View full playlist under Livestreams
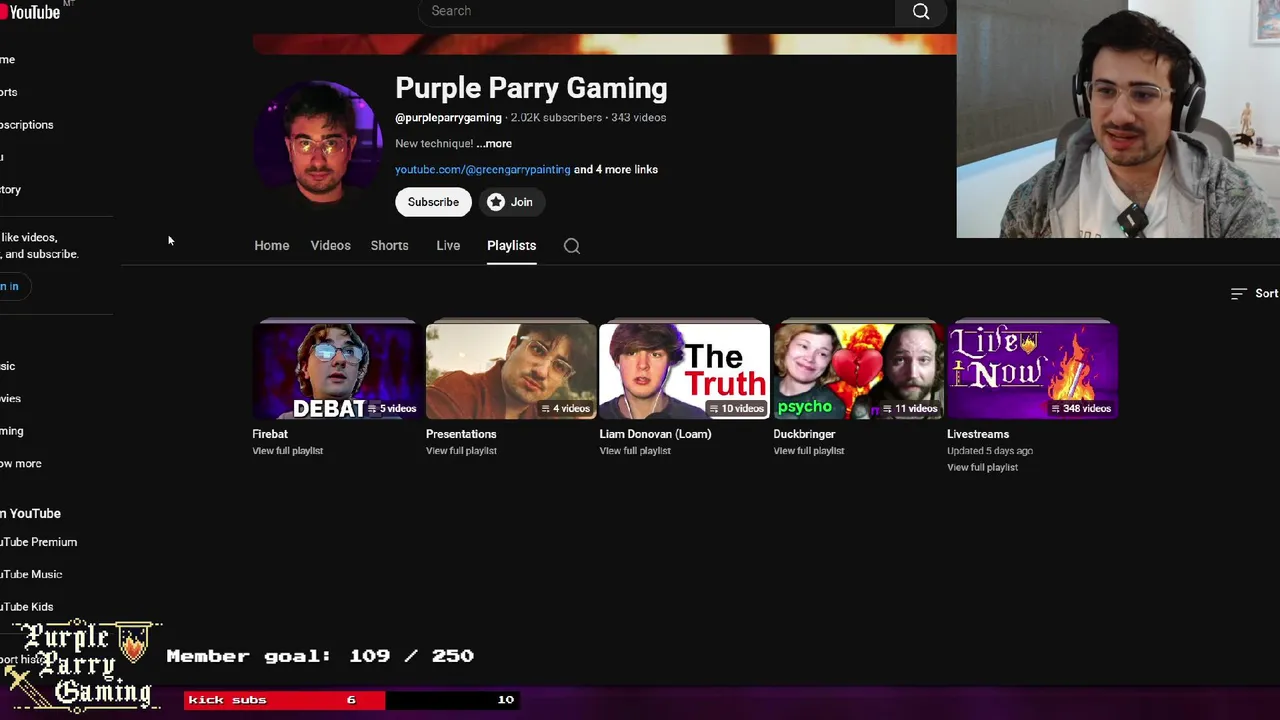 (982, 468)
